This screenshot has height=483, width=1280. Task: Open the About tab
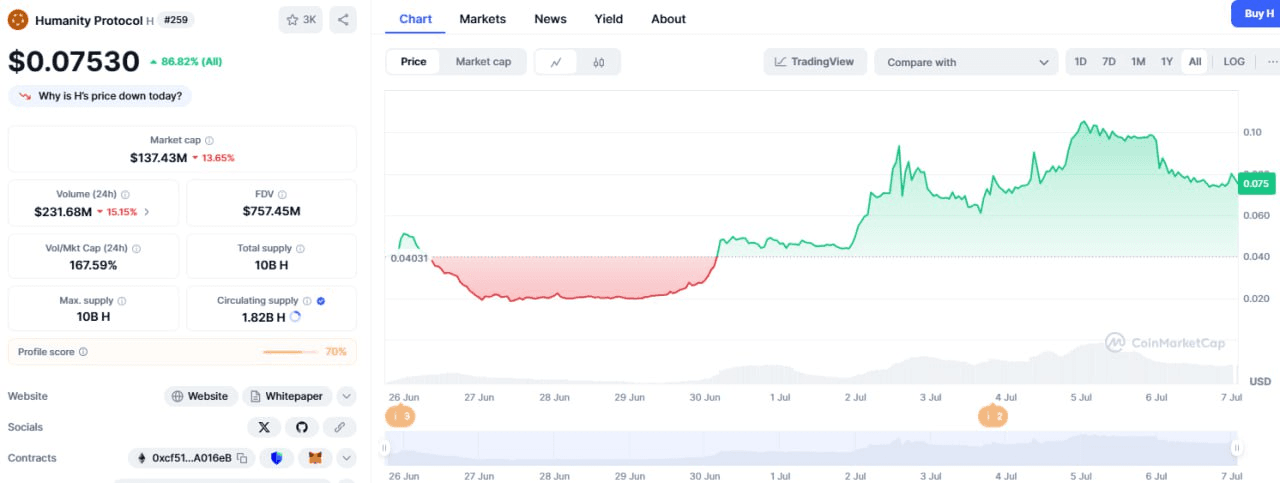pos(668,19)
